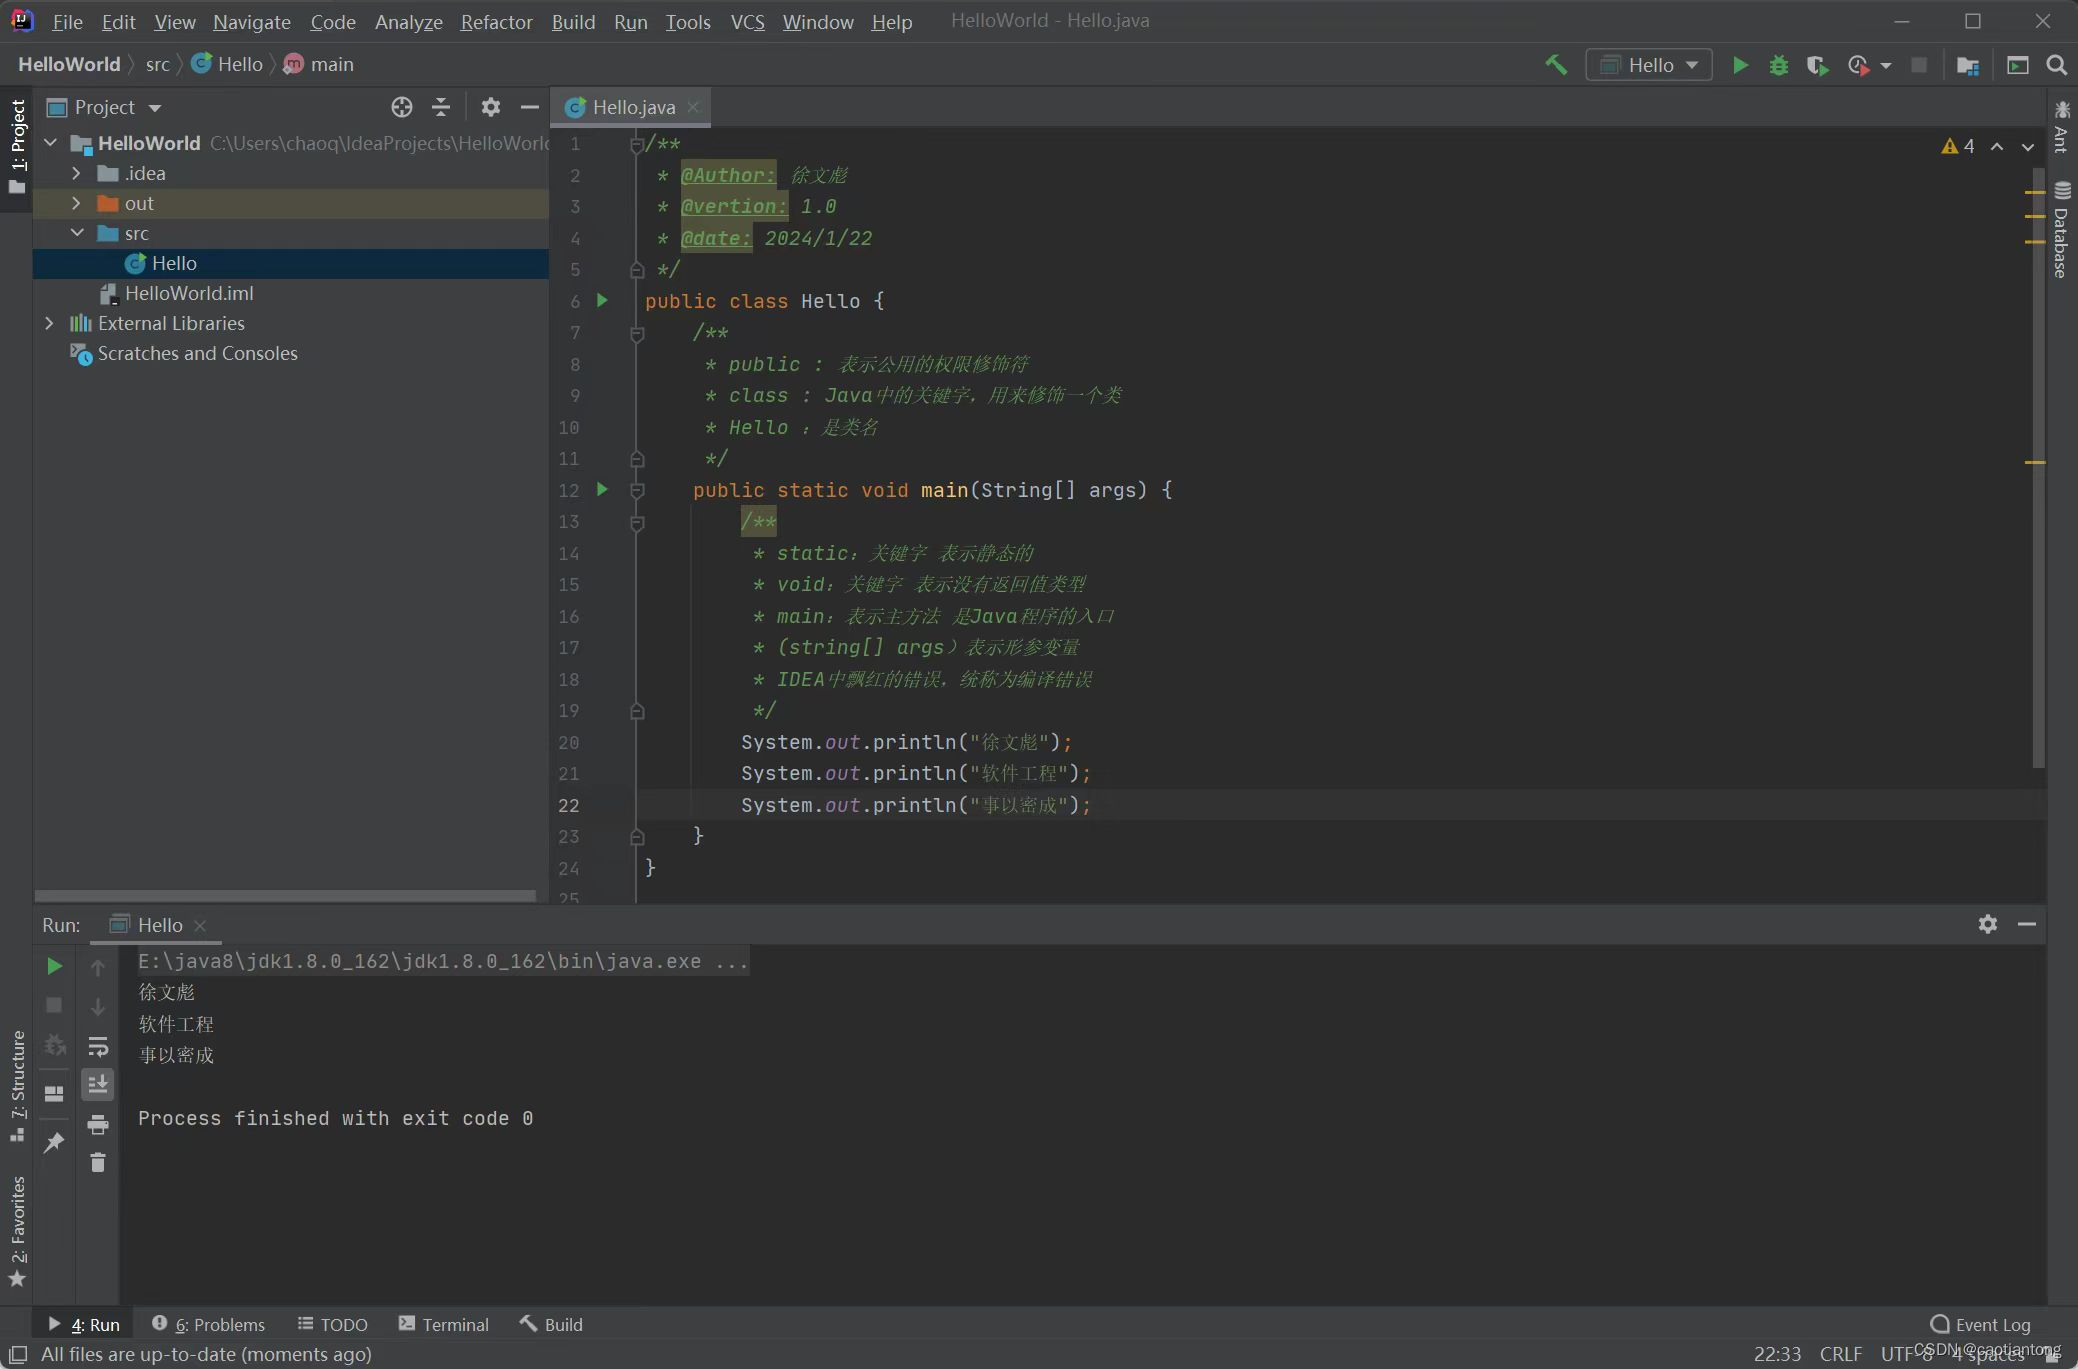2078x1369 pixels.
Task: Switch to Terminal tool window tab
Action: pos(444,1324)
